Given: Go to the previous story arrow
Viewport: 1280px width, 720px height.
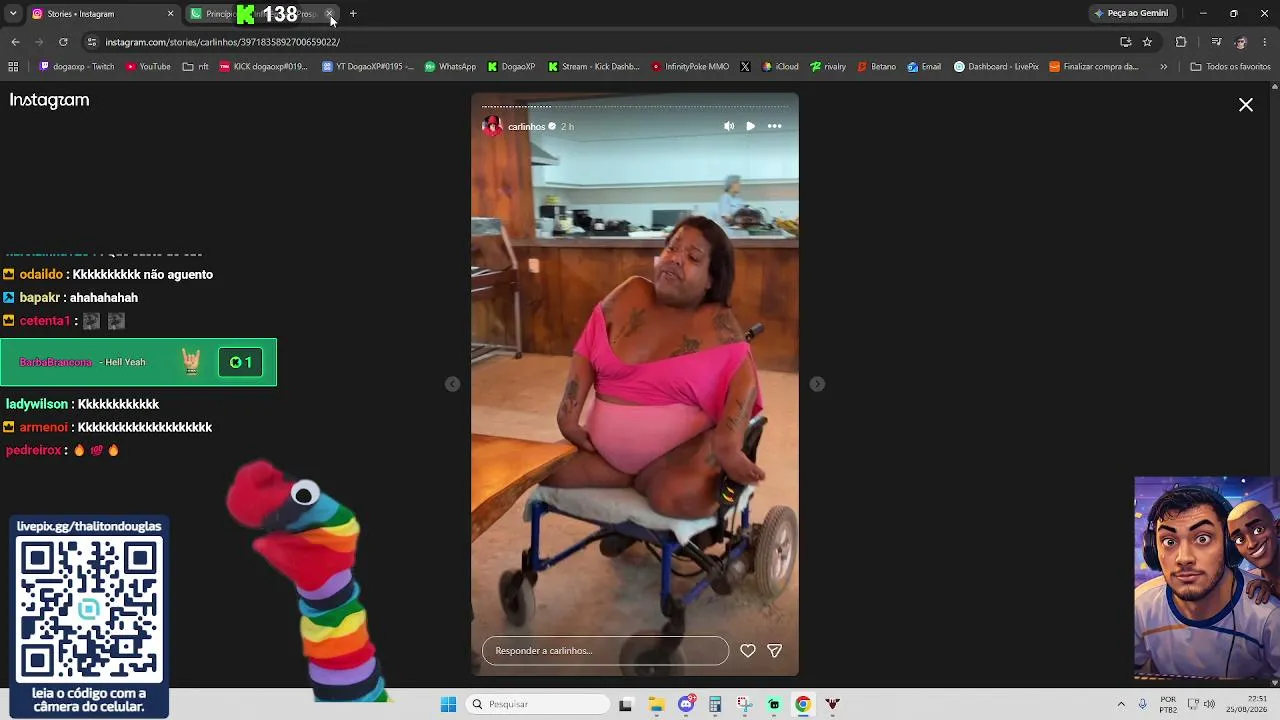Looking at the screenshot, I should point(453,384).
